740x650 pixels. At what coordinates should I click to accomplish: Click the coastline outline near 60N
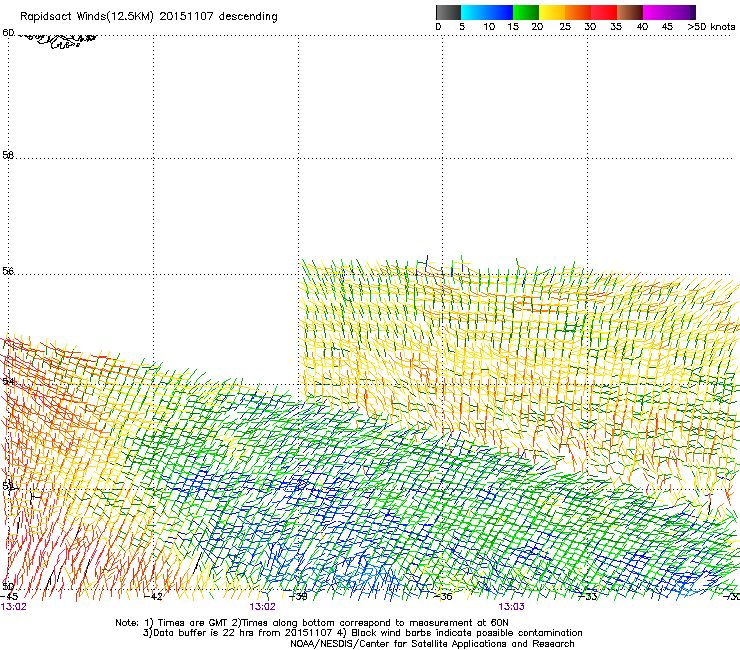[x=59, y=41]
